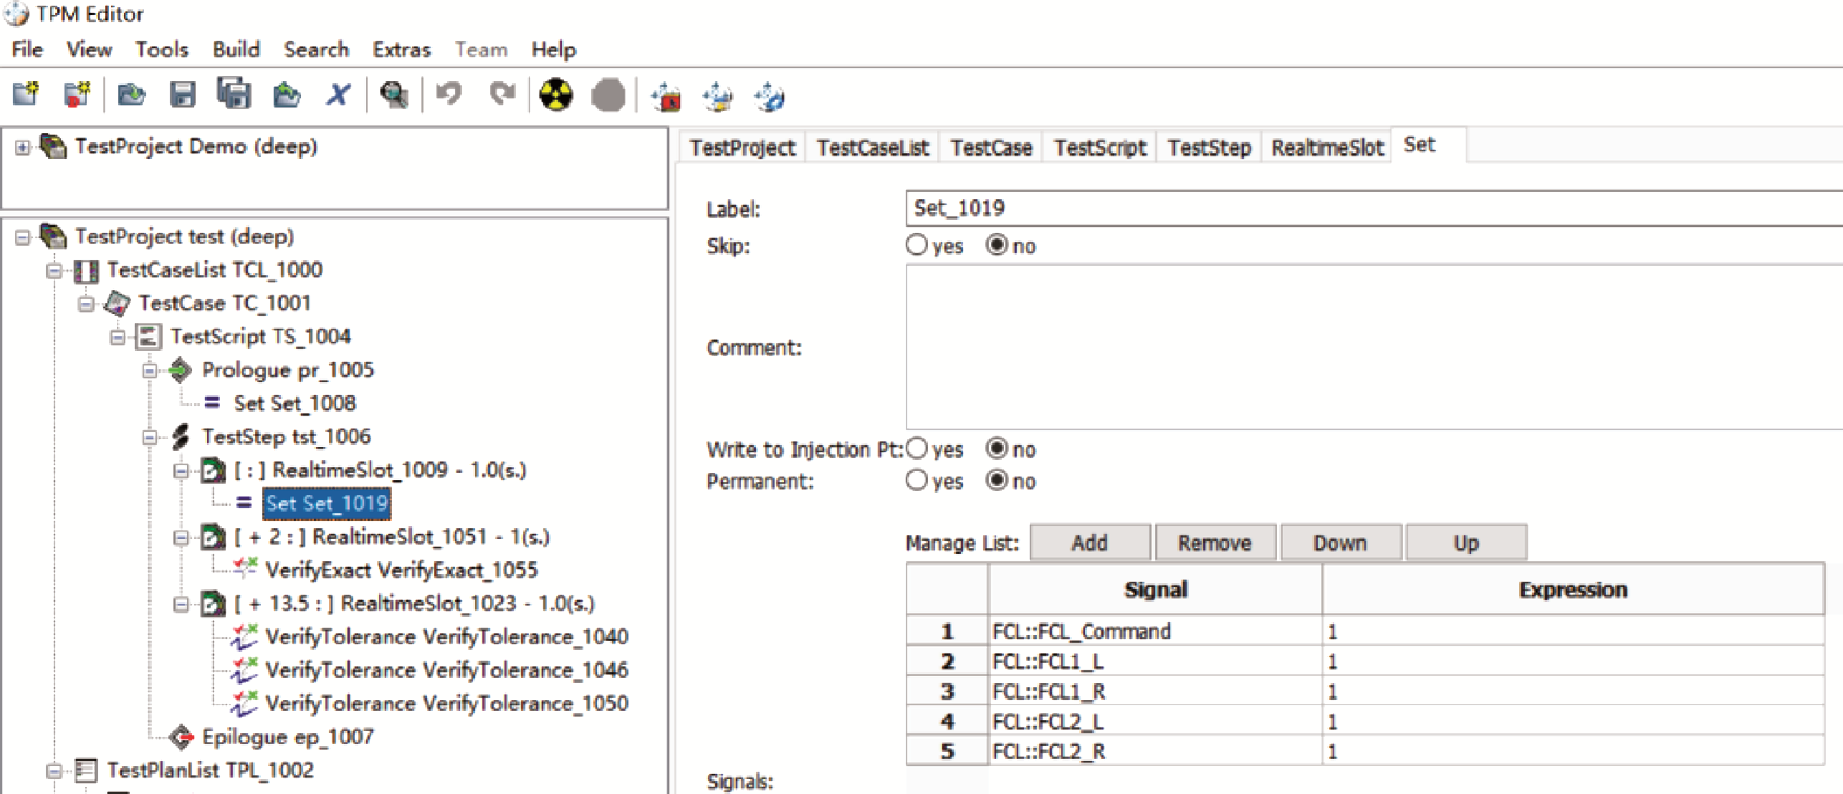1843x794 pixels.
Task: Click the VerifyExact_1055 icon
Action: tap(245, 569)
